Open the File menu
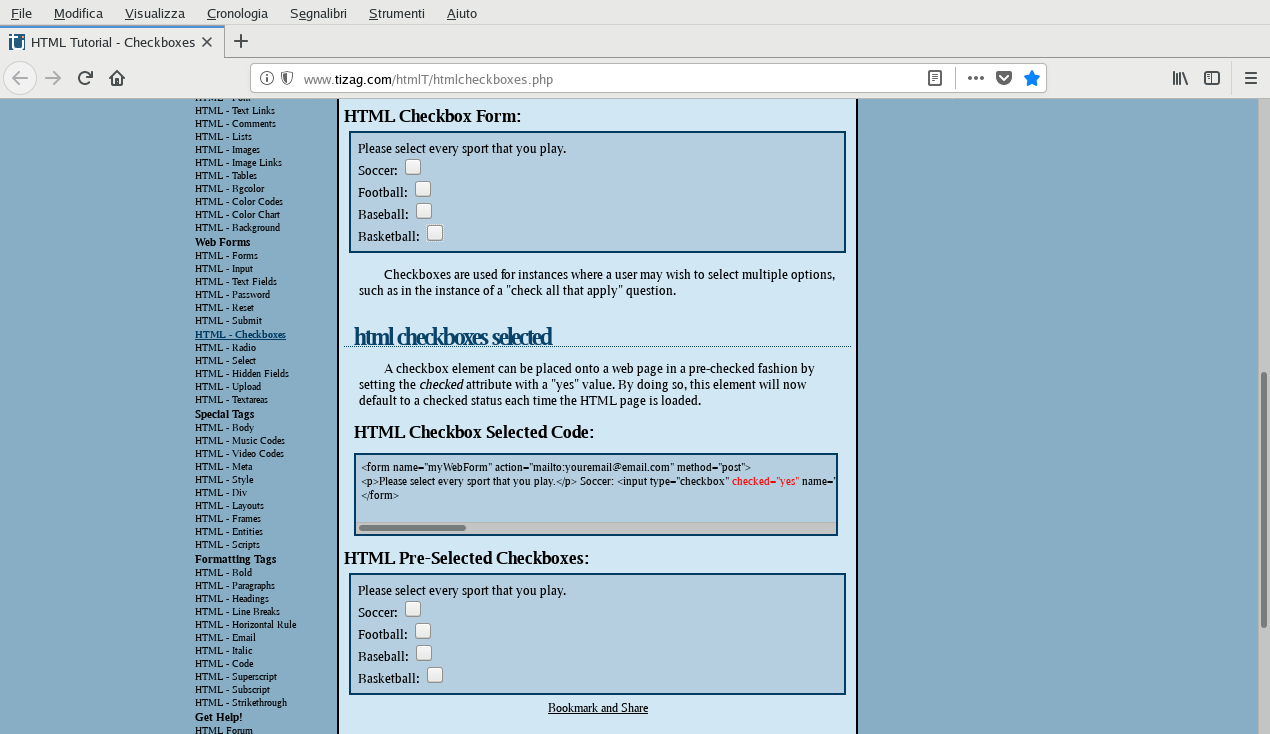 pos(21,13)
